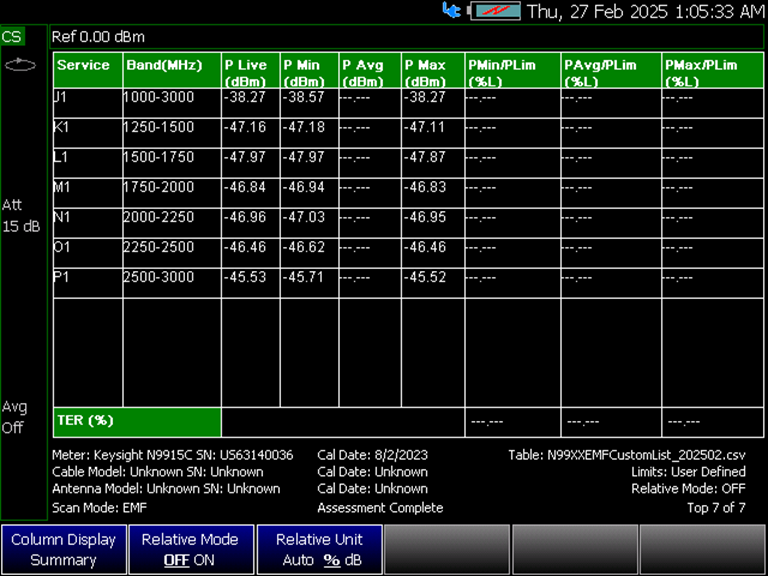Click the Antenna Model: Unknown line
This screenshot has height=576, width=768.
[166, 489]
